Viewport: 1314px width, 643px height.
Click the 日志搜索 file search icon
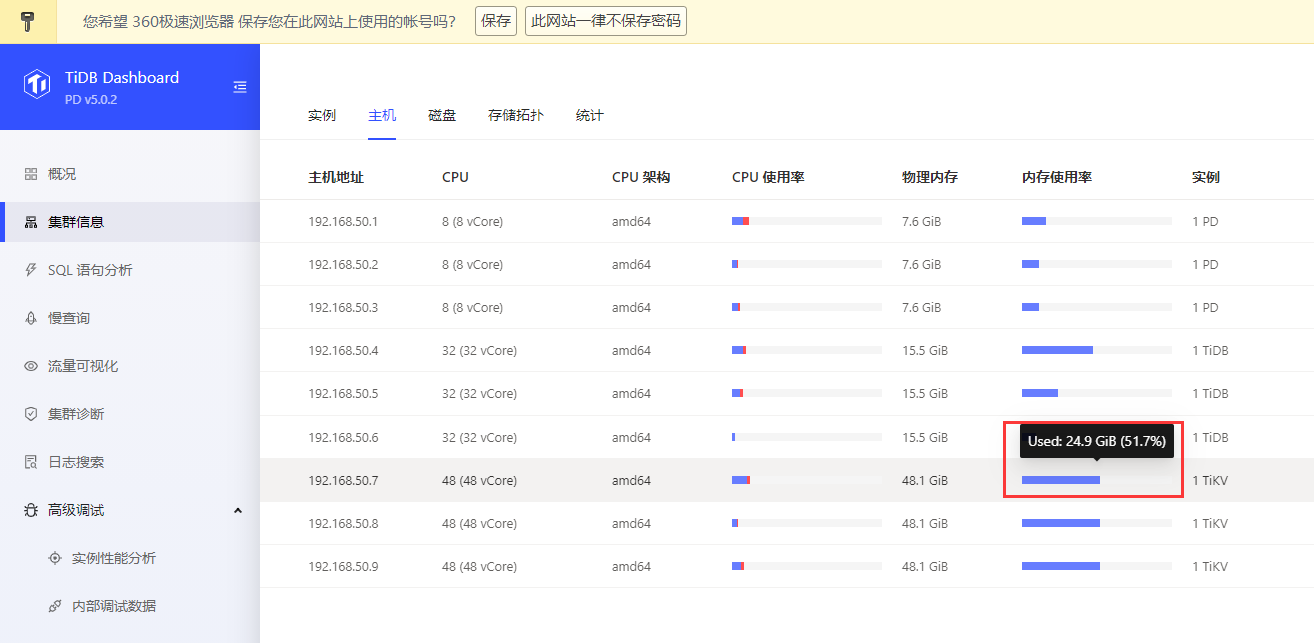click(x=31, y=462)
